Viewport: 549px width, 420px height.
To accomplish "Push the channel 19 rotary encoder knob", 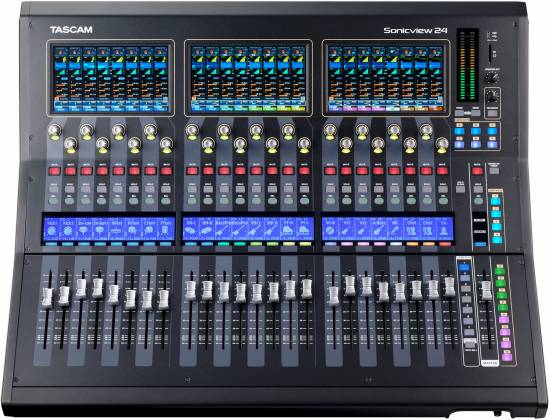I will coord(362,130).
